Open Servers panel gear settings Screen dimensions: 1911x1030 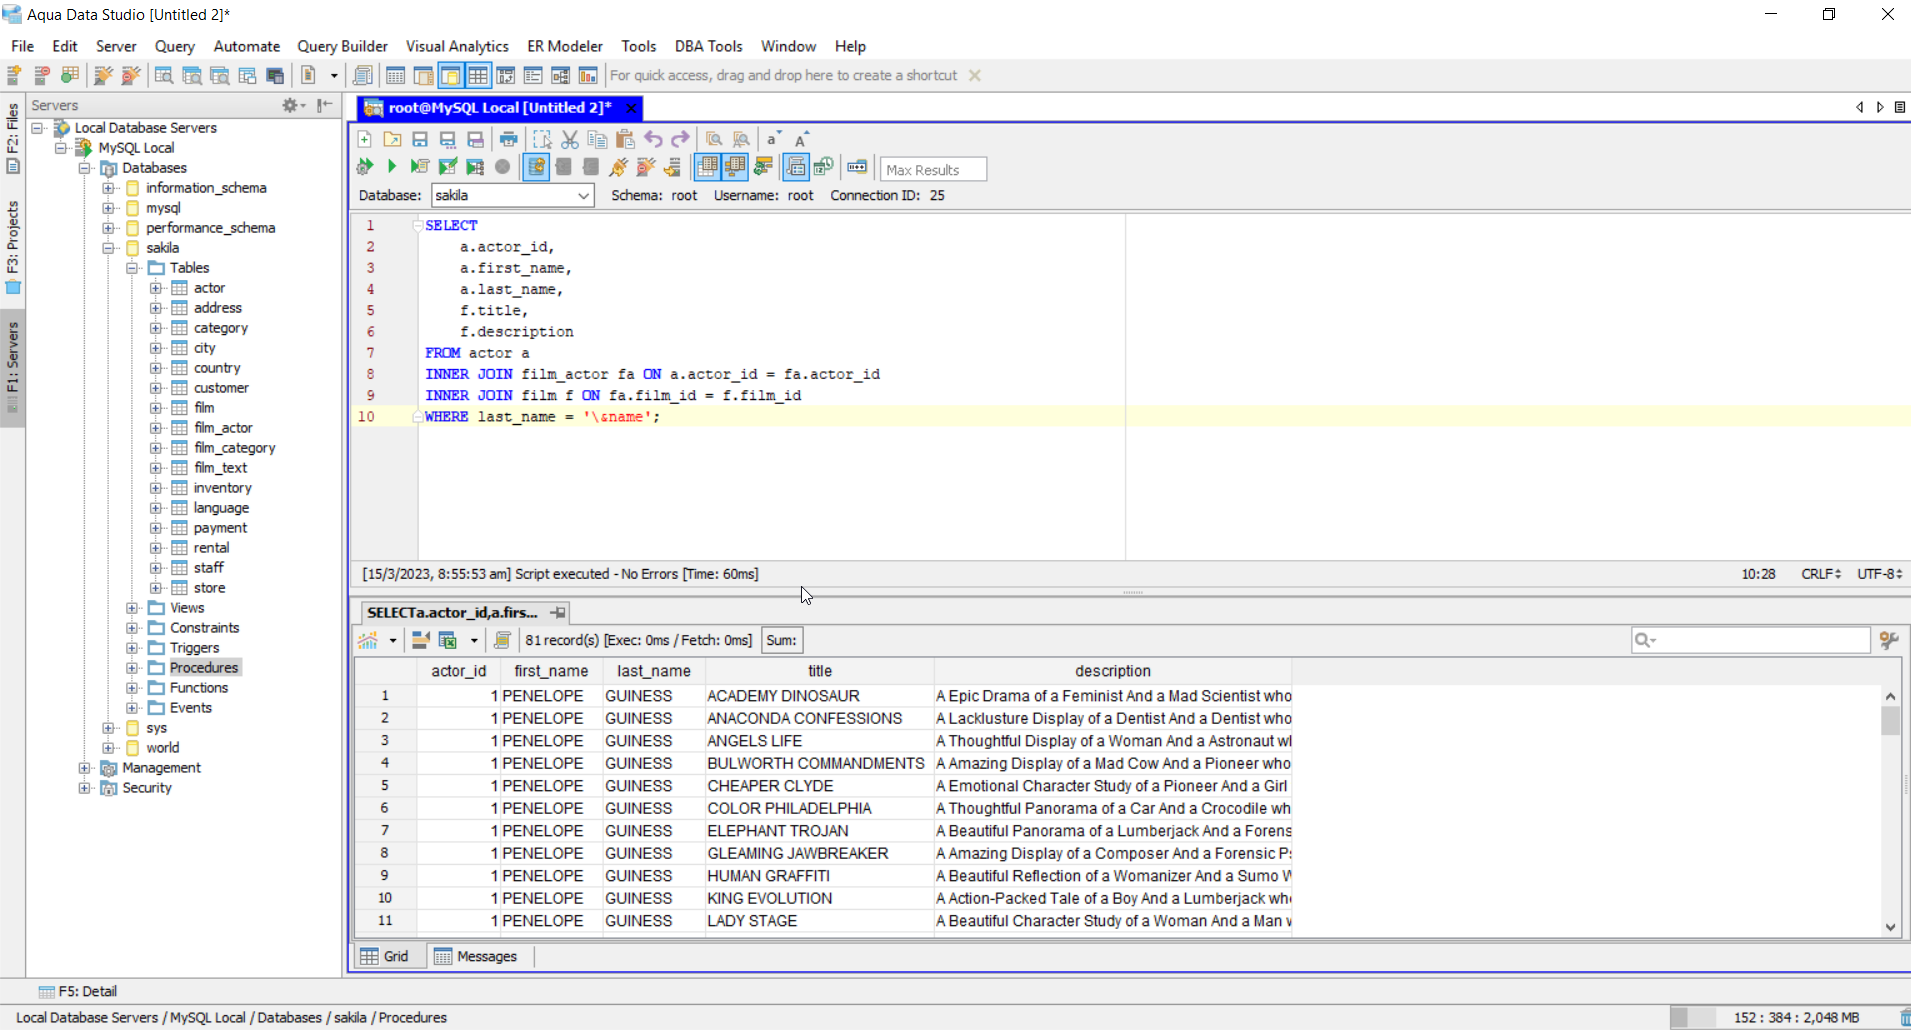[290, 105]
